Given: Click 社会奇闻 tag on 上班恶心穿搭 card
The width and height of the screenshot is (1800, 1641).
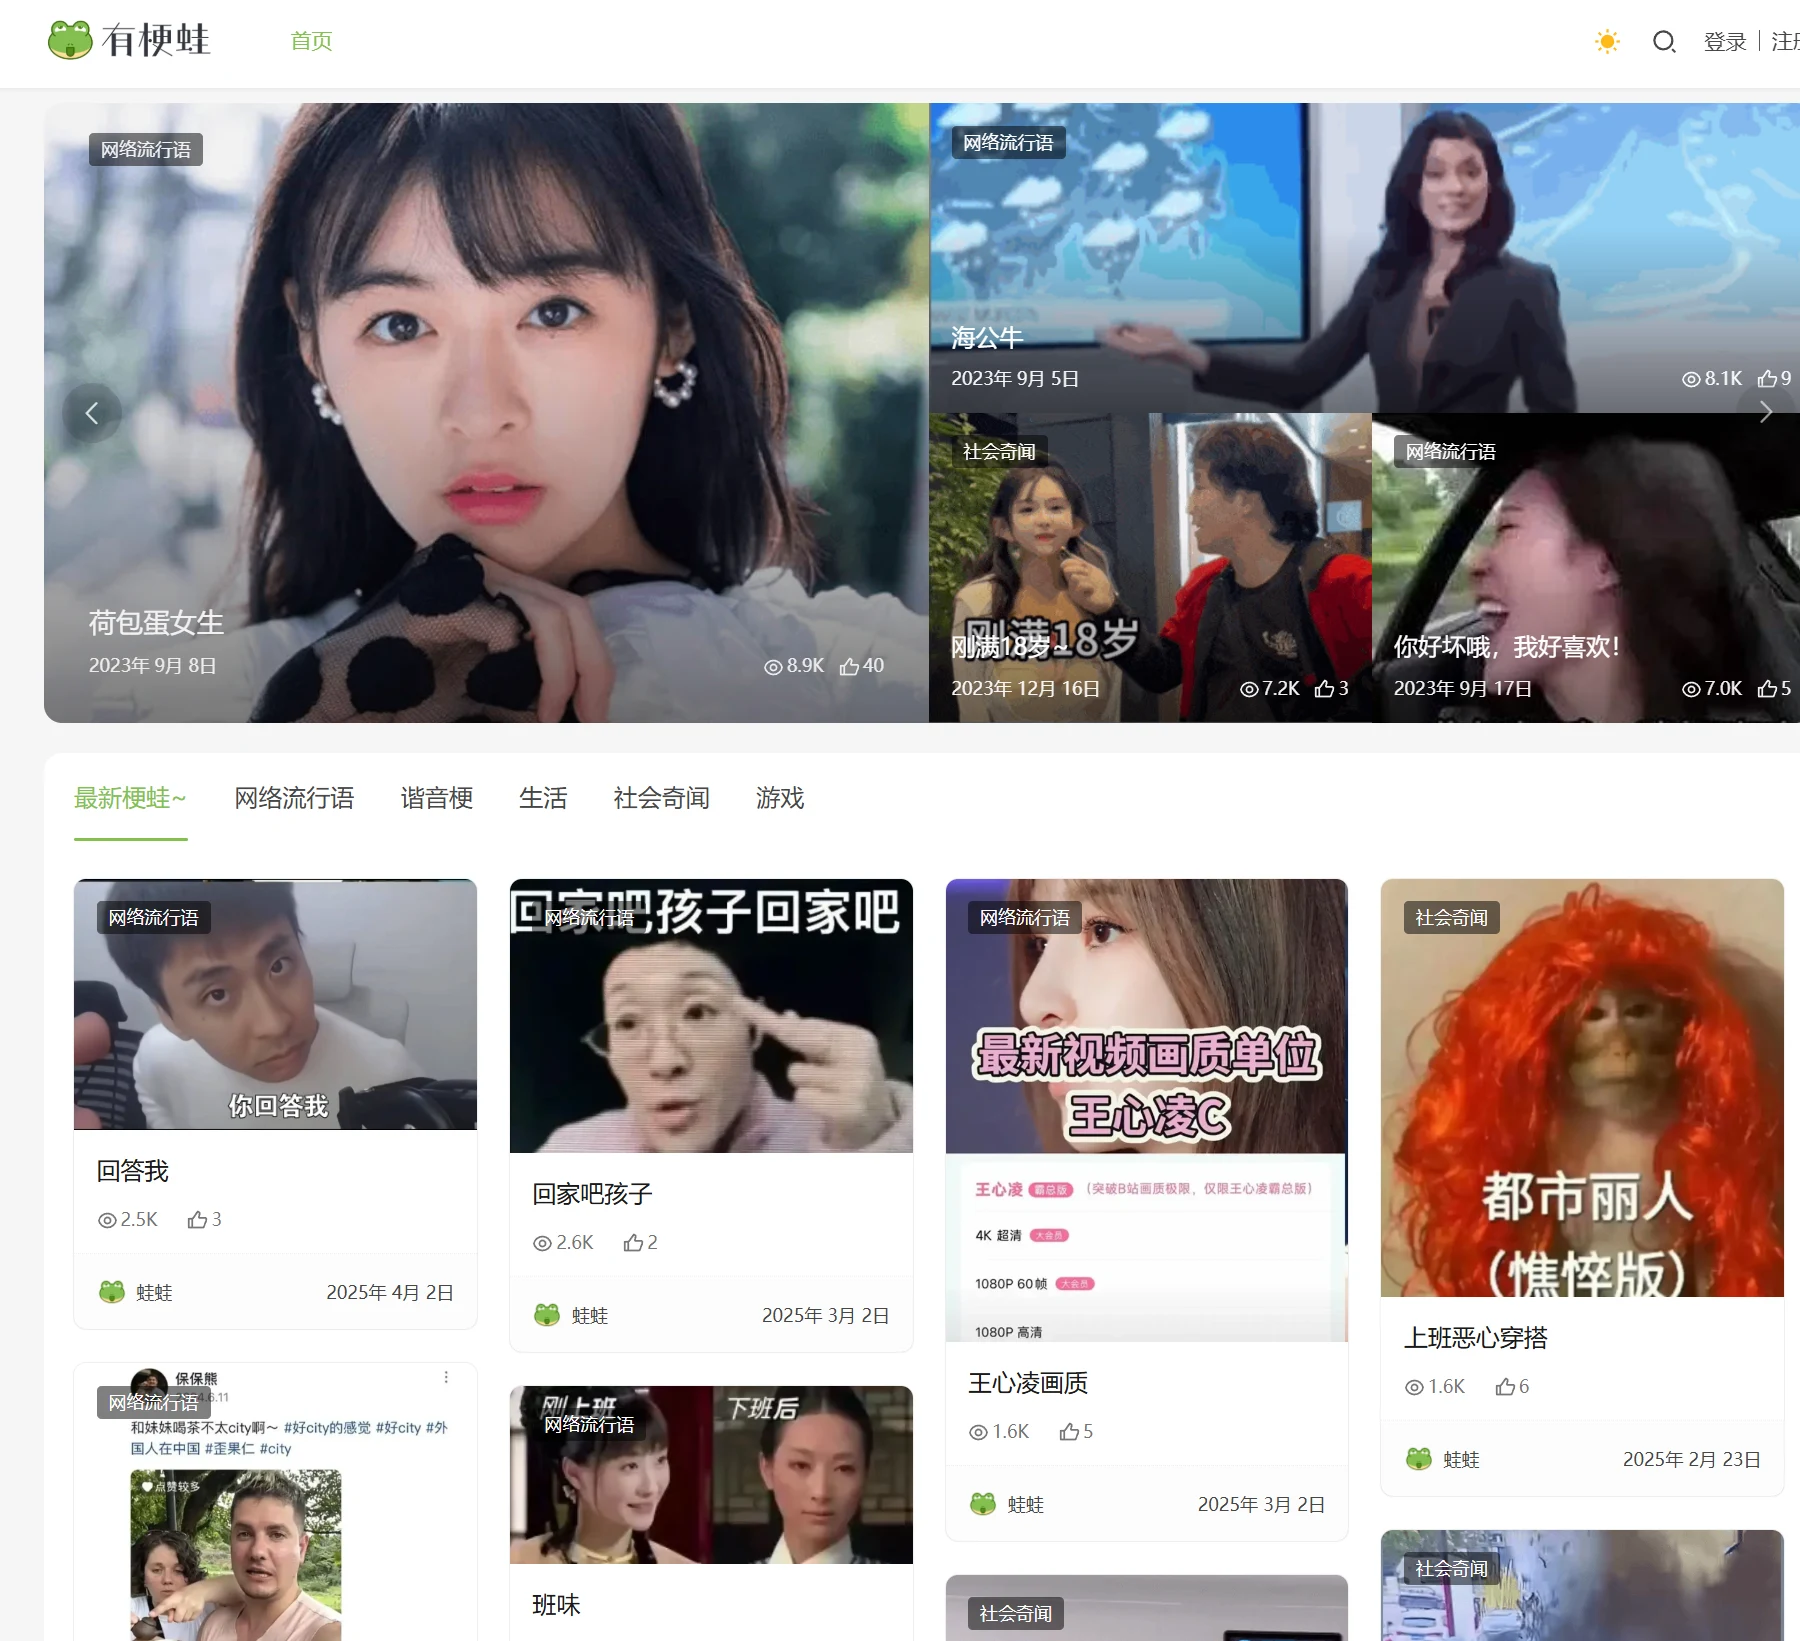Looking at the screenshot, I should (1451, 918).
